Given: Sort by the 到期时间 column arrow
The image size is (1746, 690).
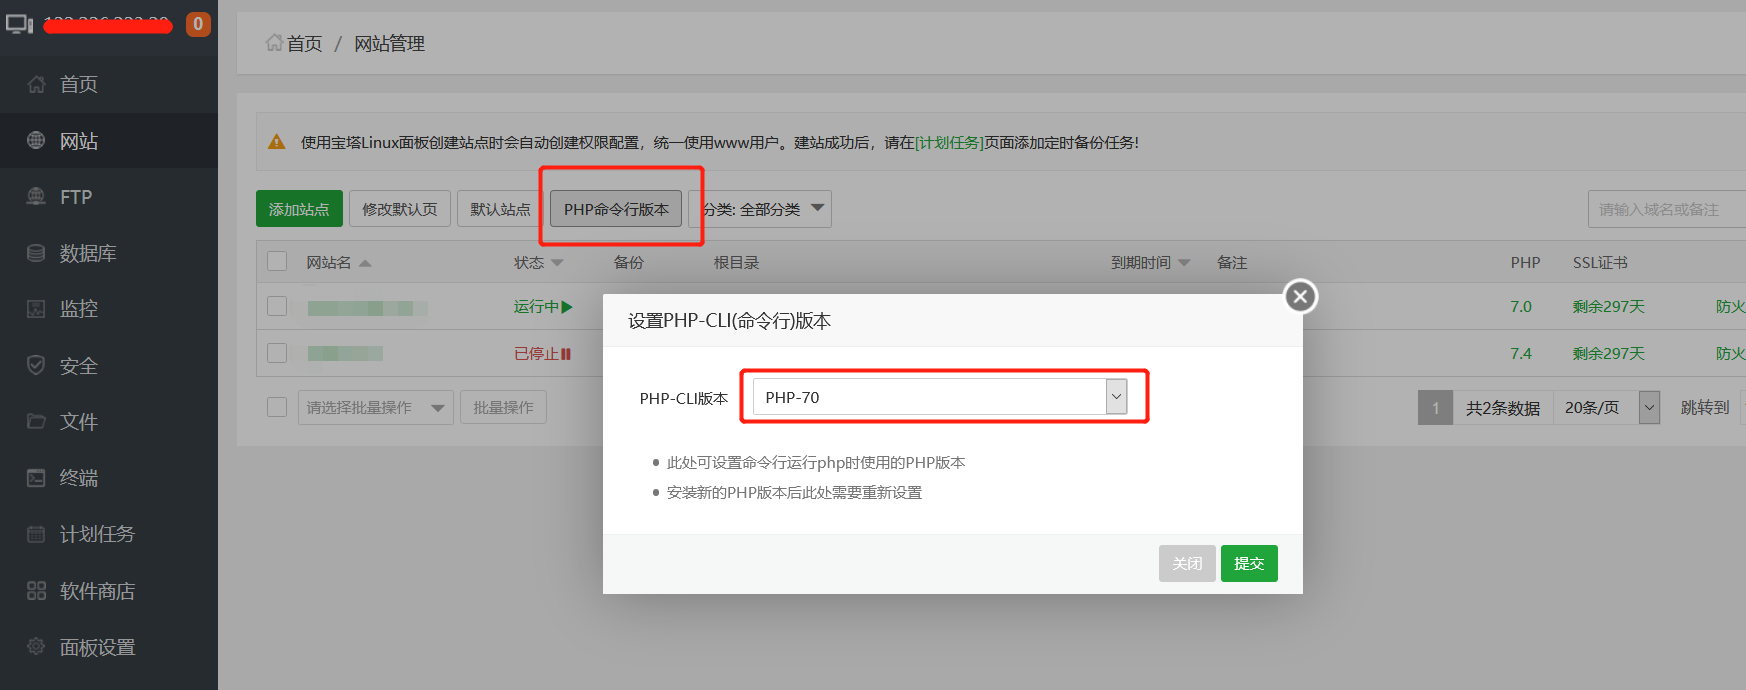Looking at the screenshot, I should 1184,263.
